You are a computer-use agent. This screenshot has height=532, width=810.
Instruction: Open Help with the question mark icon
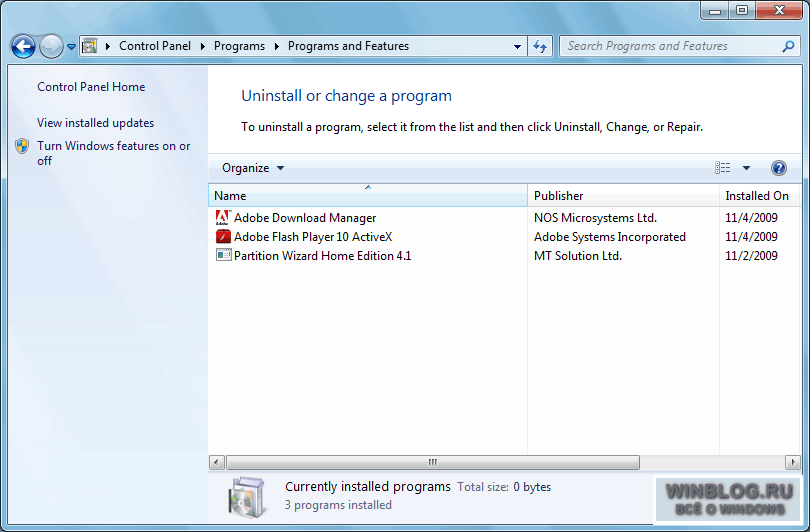pyautogui.click(x=778, y=168)
